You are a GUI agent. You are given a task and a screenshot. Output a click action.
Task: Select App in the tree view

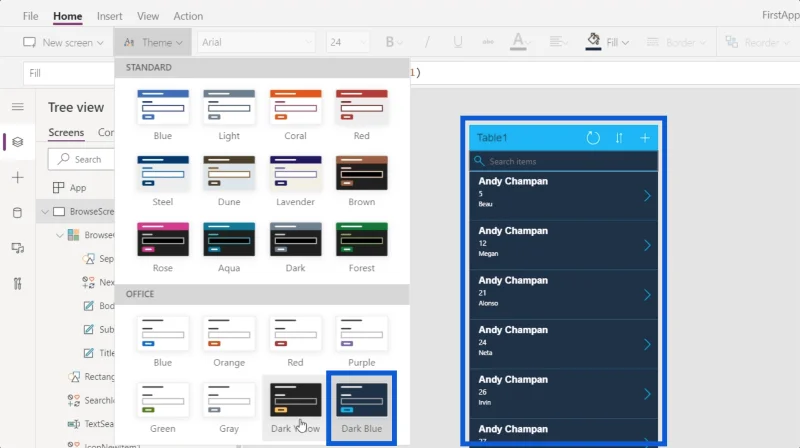pos(69,188)
